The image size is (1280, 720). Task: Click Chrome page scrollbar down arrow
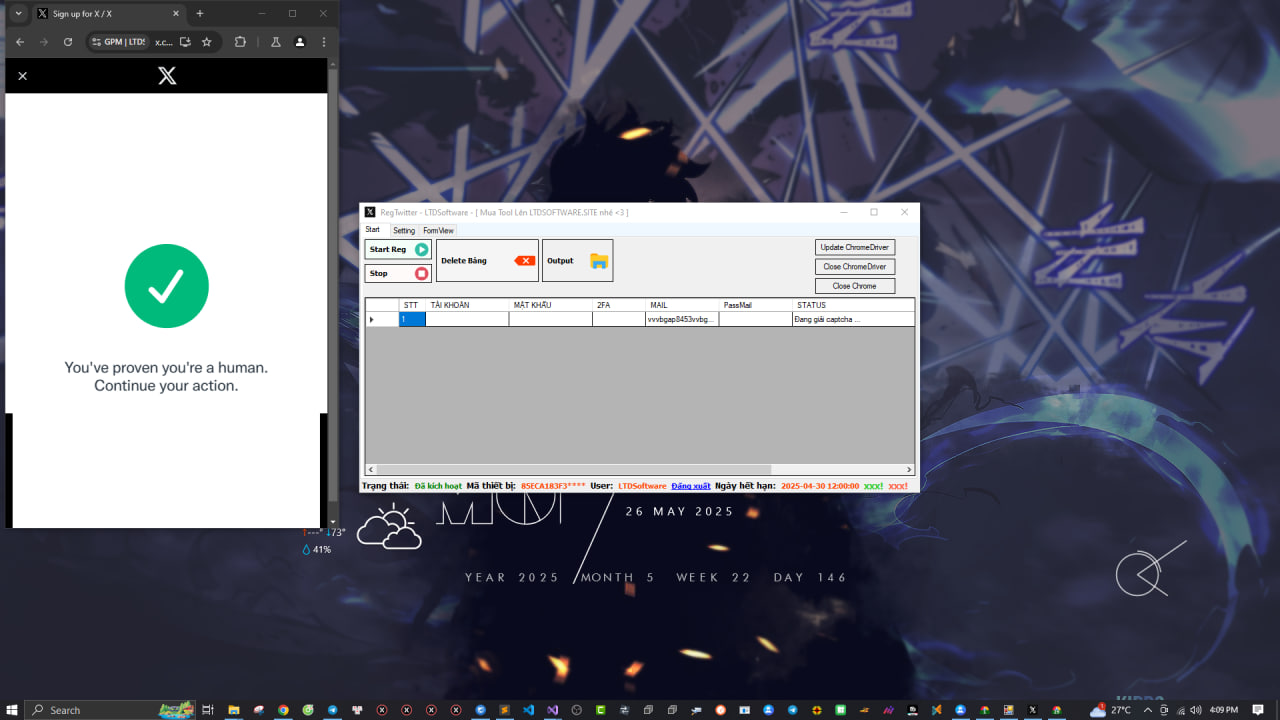coord(332,522)
